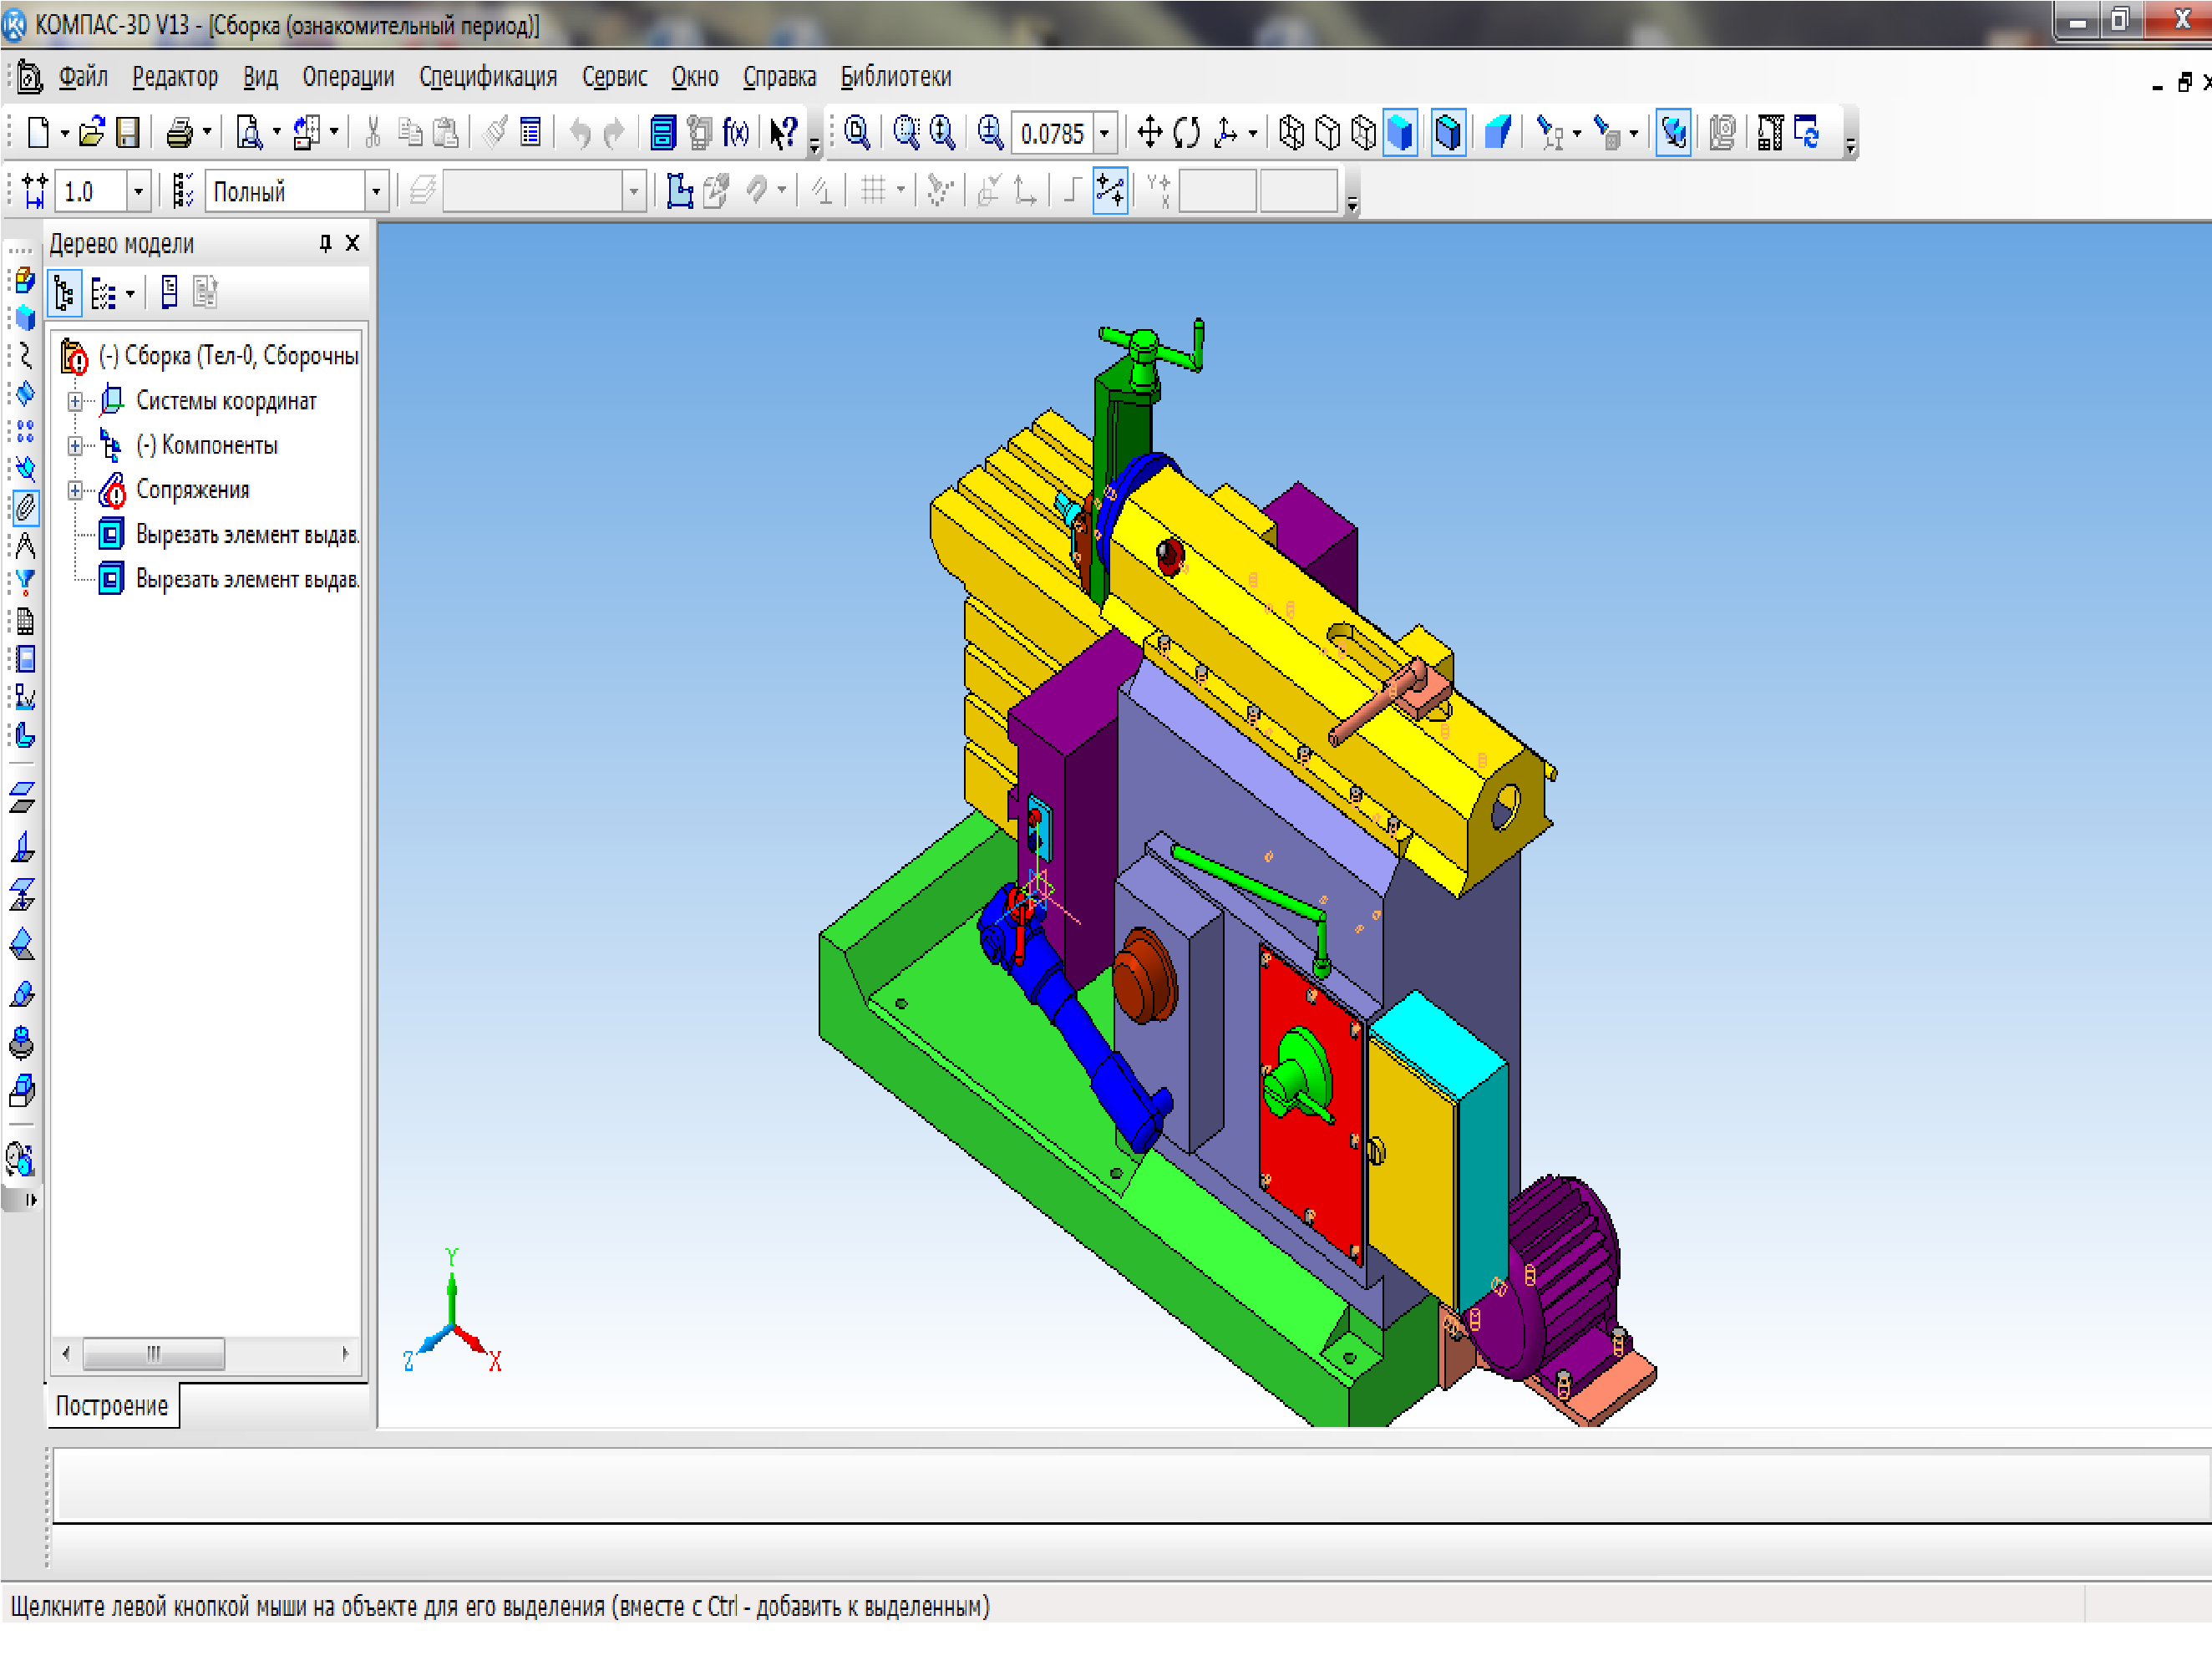Open the Библиотеки menu
The width and height of the screenshot is (2212, 1671).
click(x=895, y=77)
